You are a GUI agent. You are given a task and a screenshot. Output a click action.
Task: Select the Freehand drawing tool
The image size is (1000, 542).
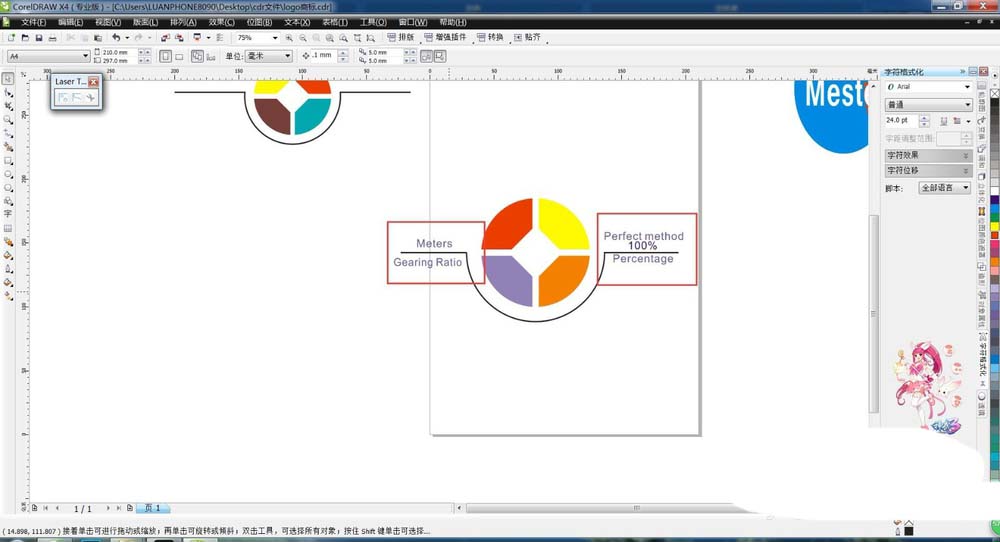[x=8, y=134]
